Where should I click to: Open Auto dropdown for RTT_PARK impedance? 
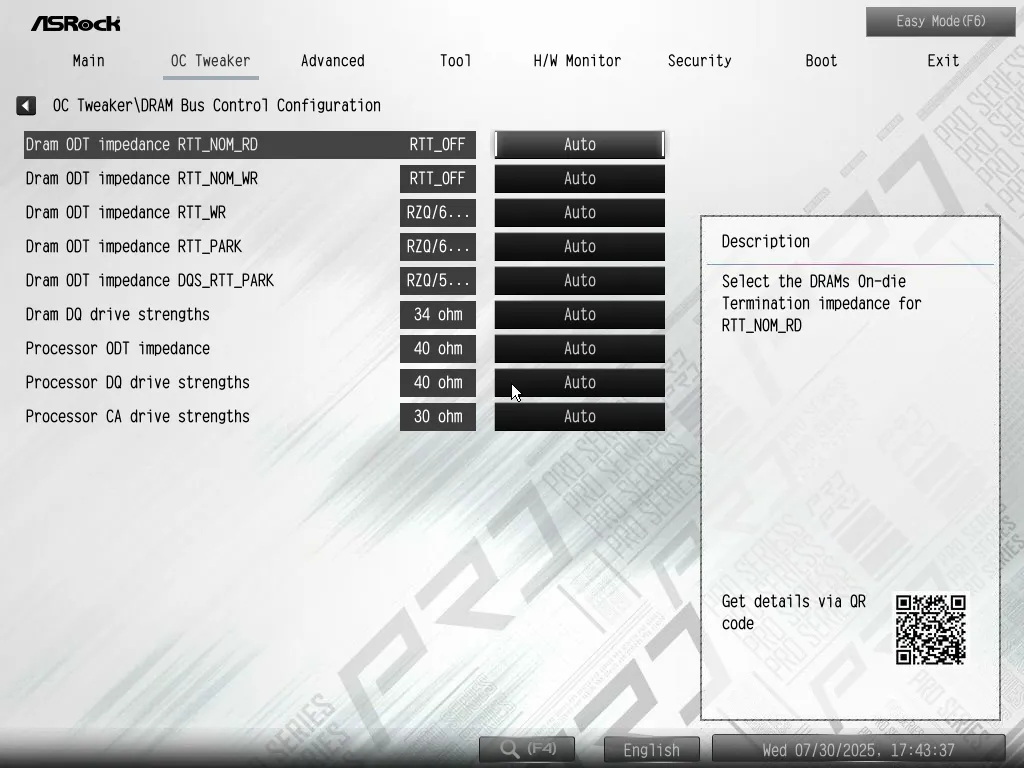point(580,246)
